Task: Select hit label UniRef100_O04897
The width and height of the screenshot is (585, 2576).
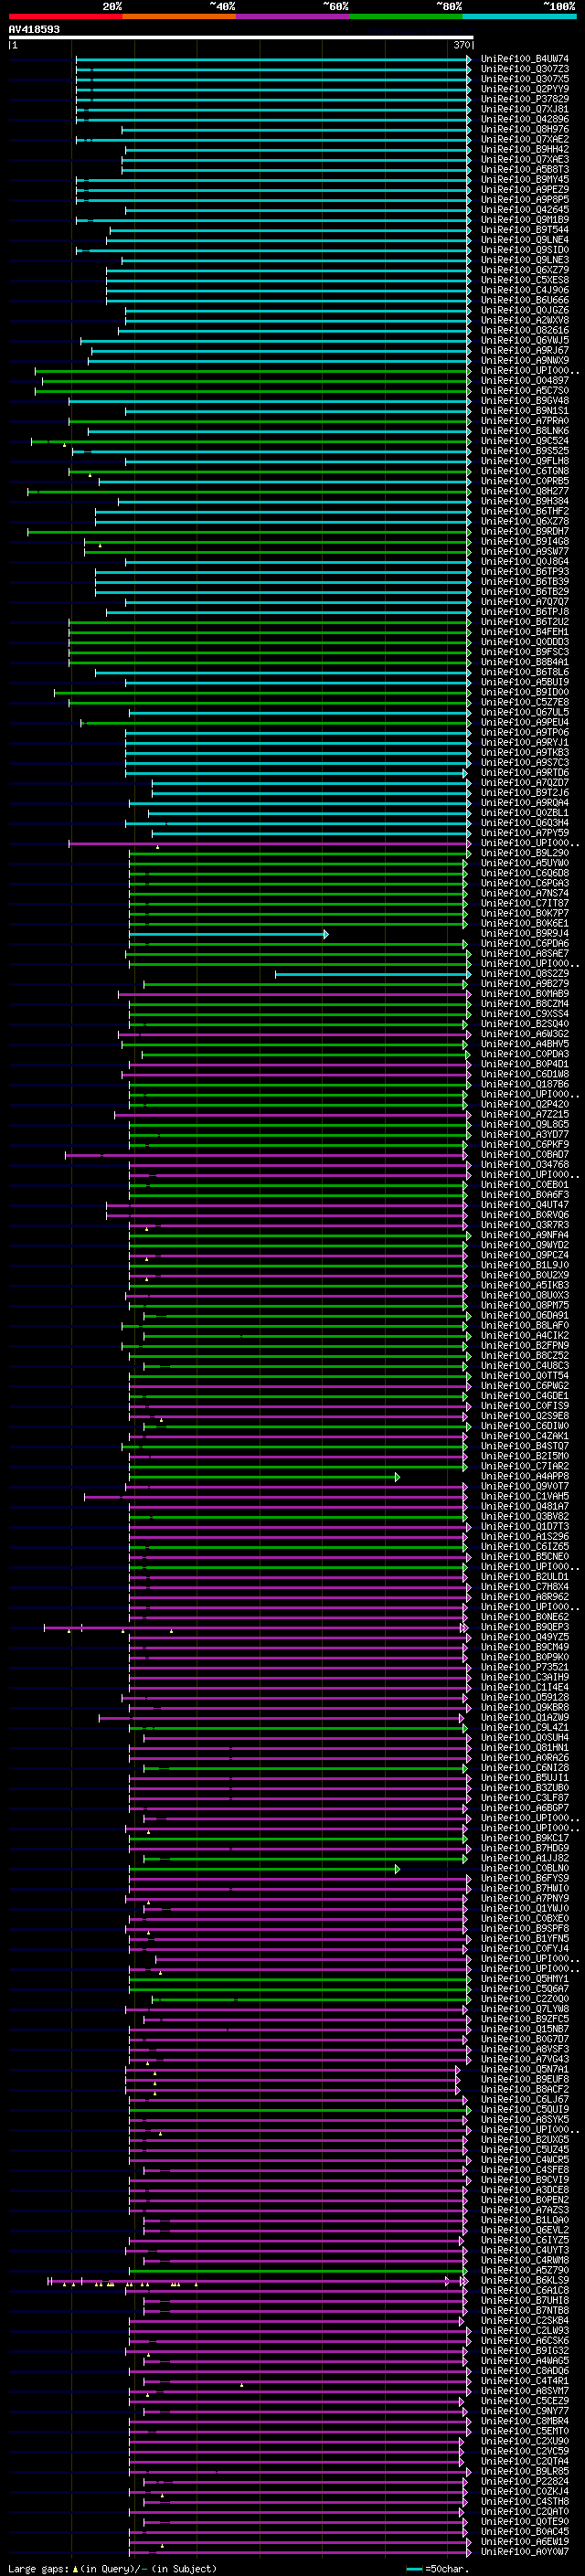Action: tap(525, 380)
